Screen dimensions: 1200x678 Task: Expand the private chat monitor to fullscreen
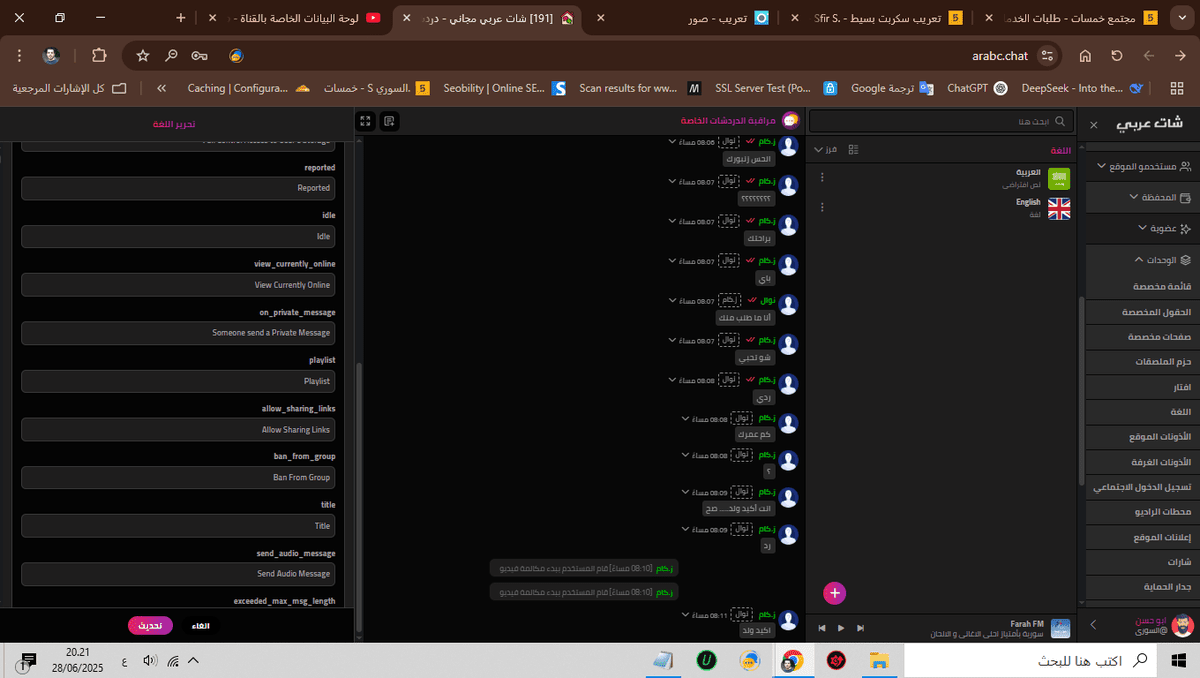366,121
